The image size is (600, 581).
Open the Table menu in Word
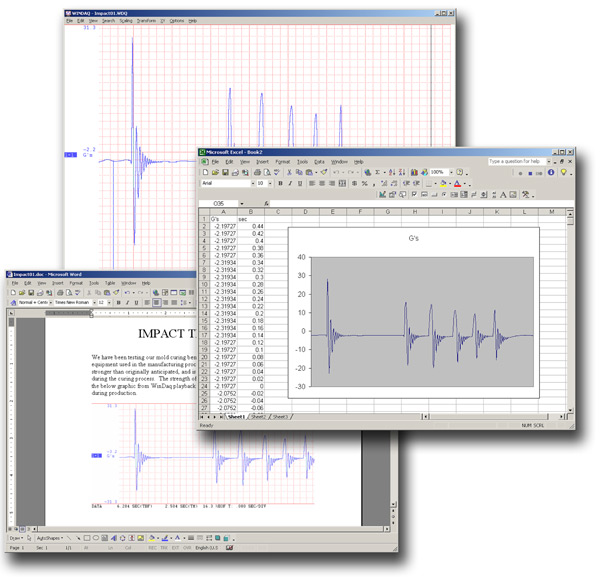pyautogui.click(x=110, y=283)
